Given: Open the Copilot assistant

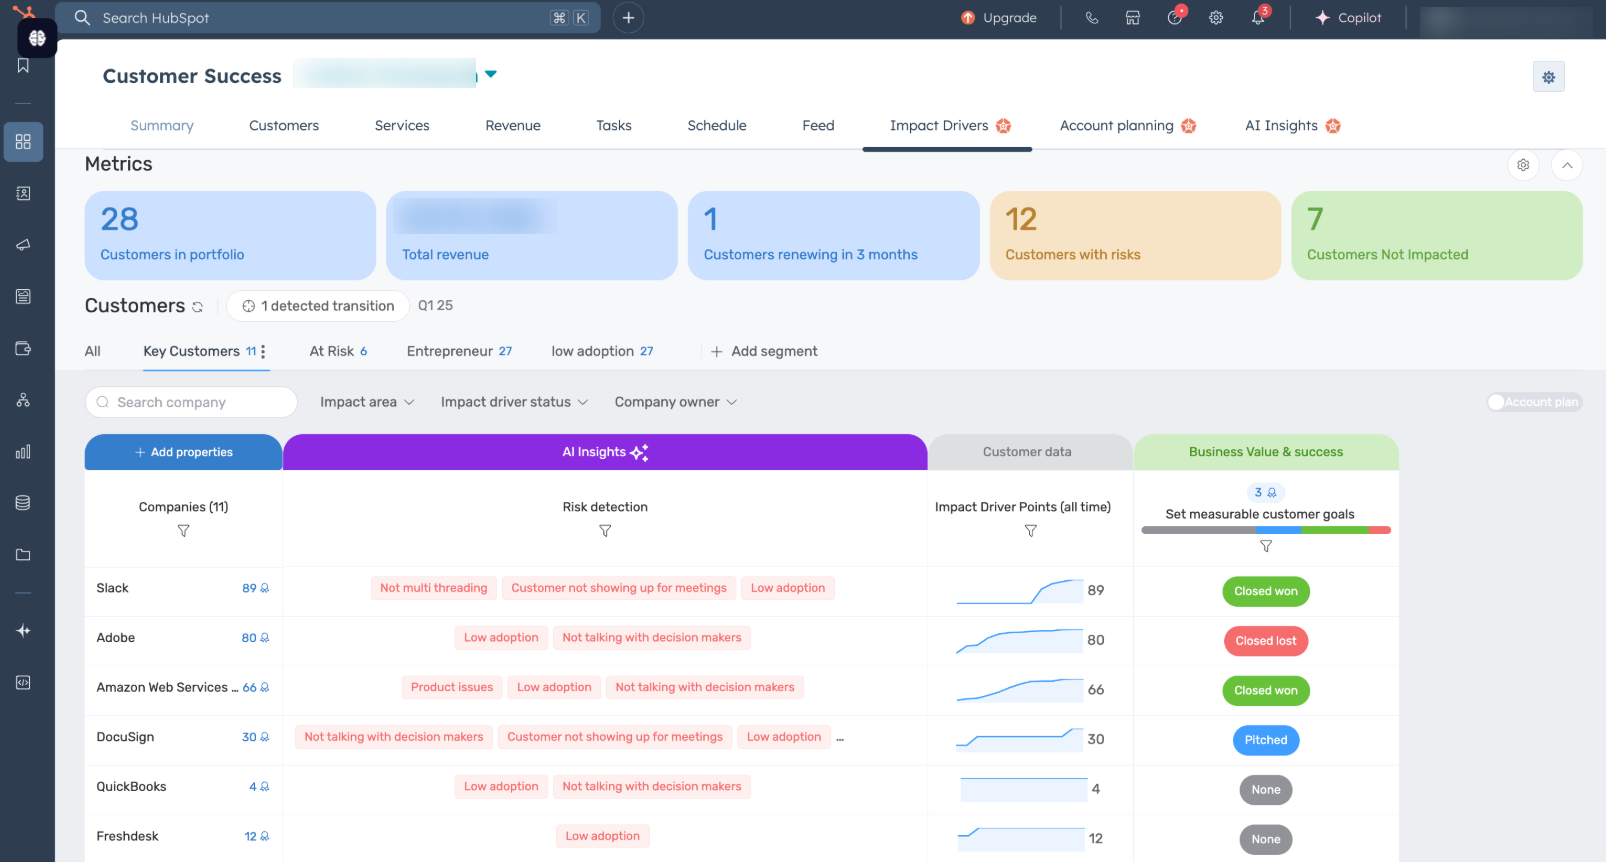Looking at the screenshot, I should pyautogui.click(x=1348, y=18).
